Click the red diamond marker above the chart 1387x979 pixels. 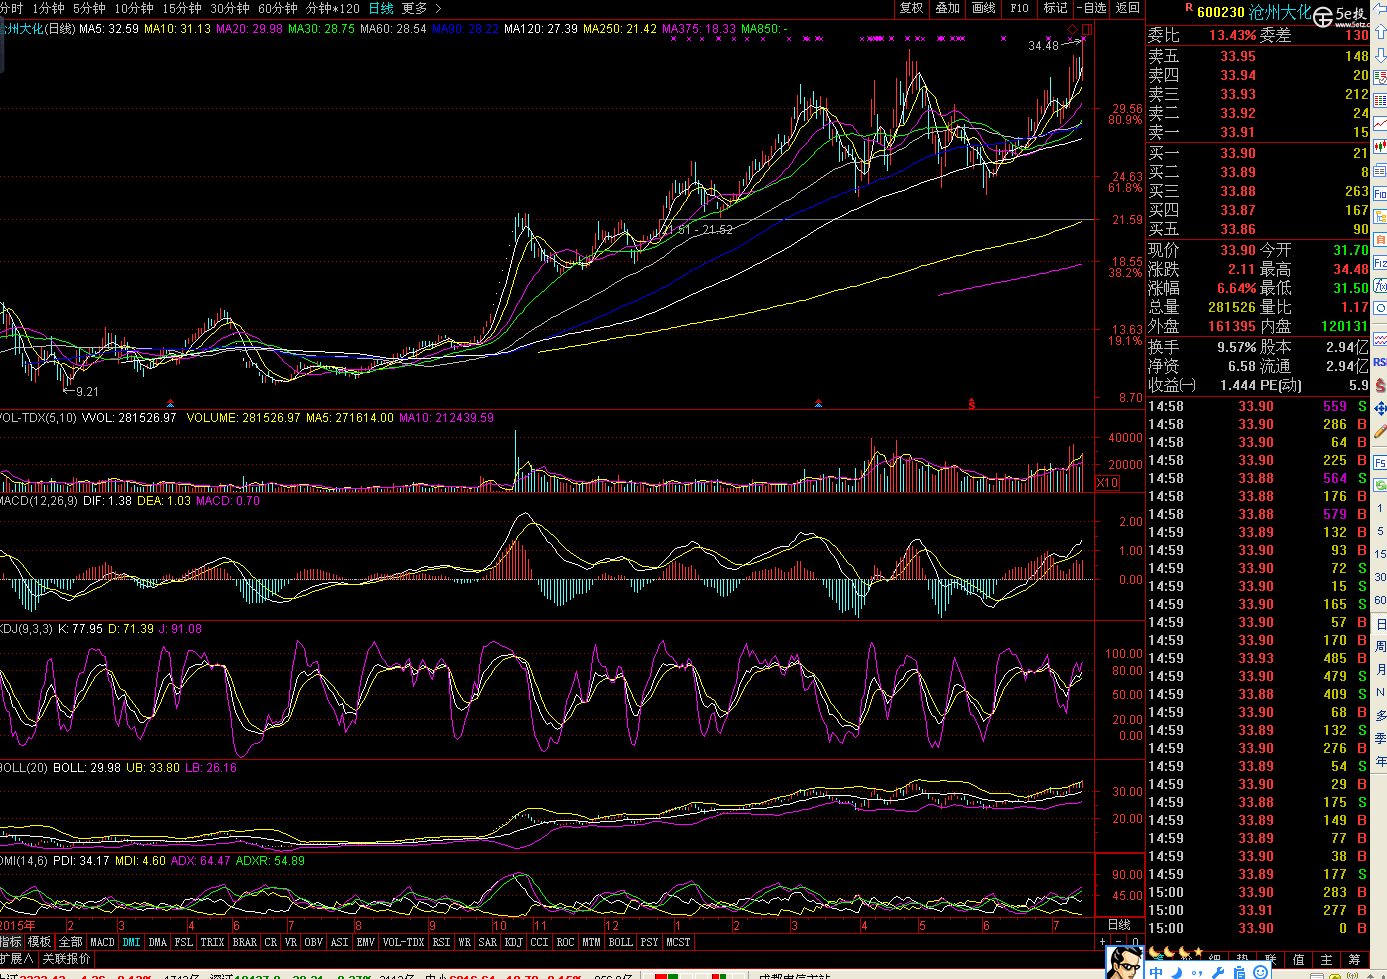point(1073,30)
